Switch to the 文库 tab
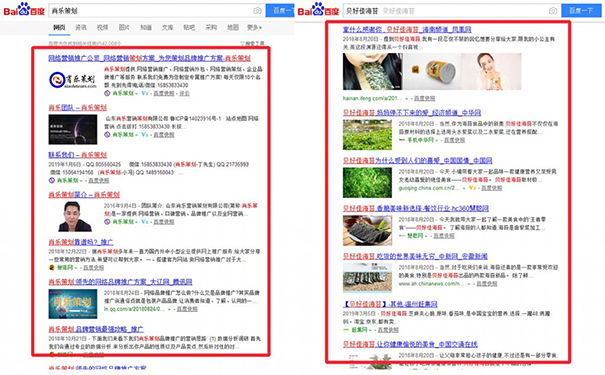Screen dimensions: 605x375 167,27
